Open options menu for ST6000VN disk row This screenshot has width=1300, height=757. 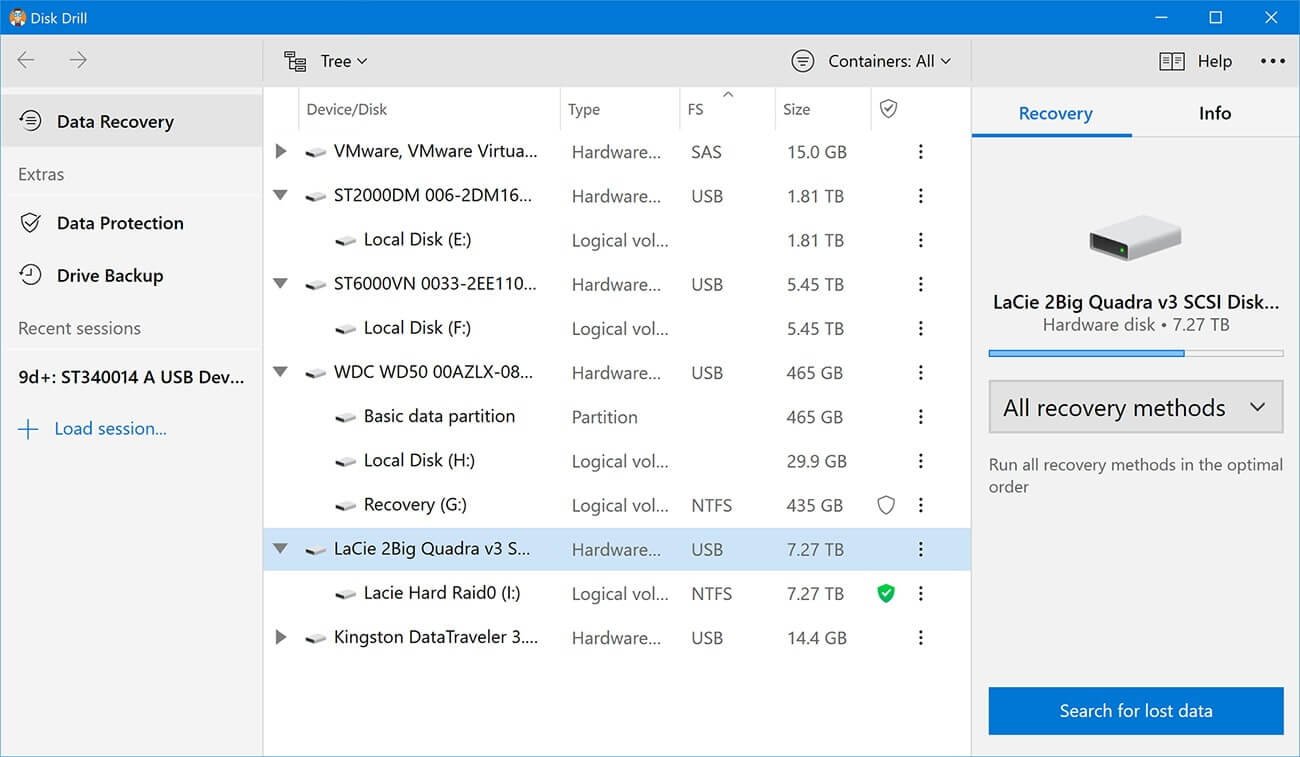[921, 284]
